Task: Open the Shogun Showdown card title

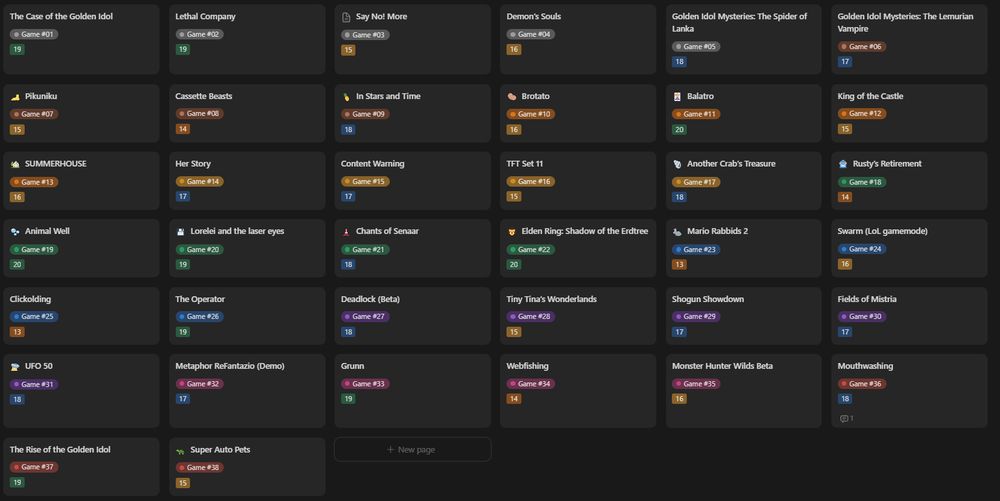Action: click(708, 299)
